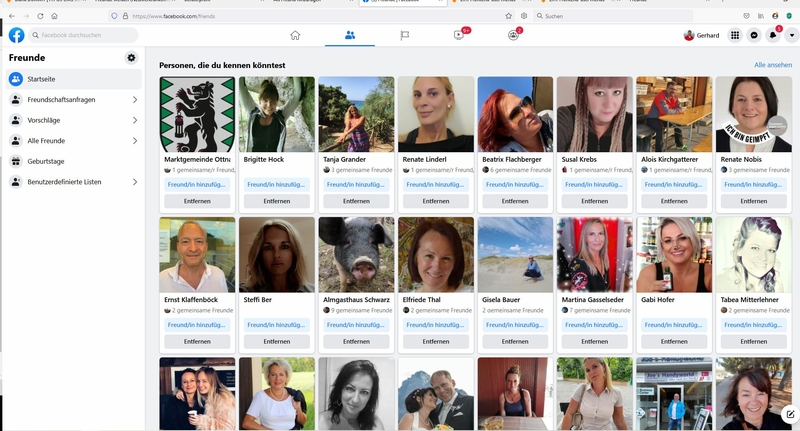Open Geburtstage in sidebar
Screen dimensions: 800x431
point(74,161)
